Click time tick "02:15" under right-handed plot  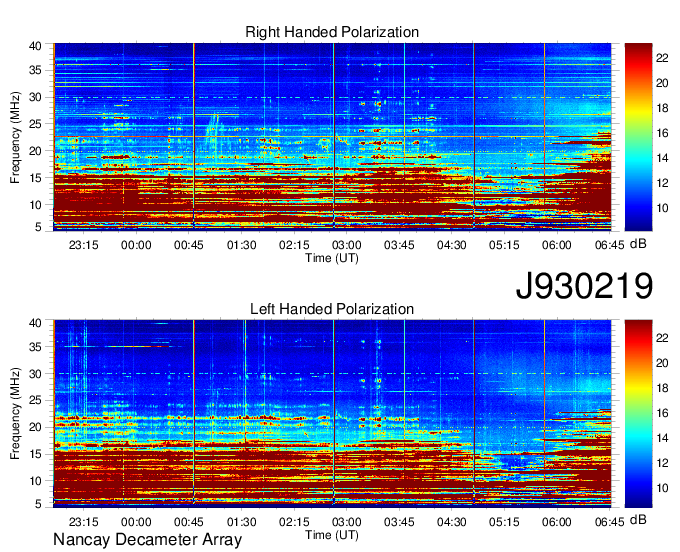click(294, 245)
